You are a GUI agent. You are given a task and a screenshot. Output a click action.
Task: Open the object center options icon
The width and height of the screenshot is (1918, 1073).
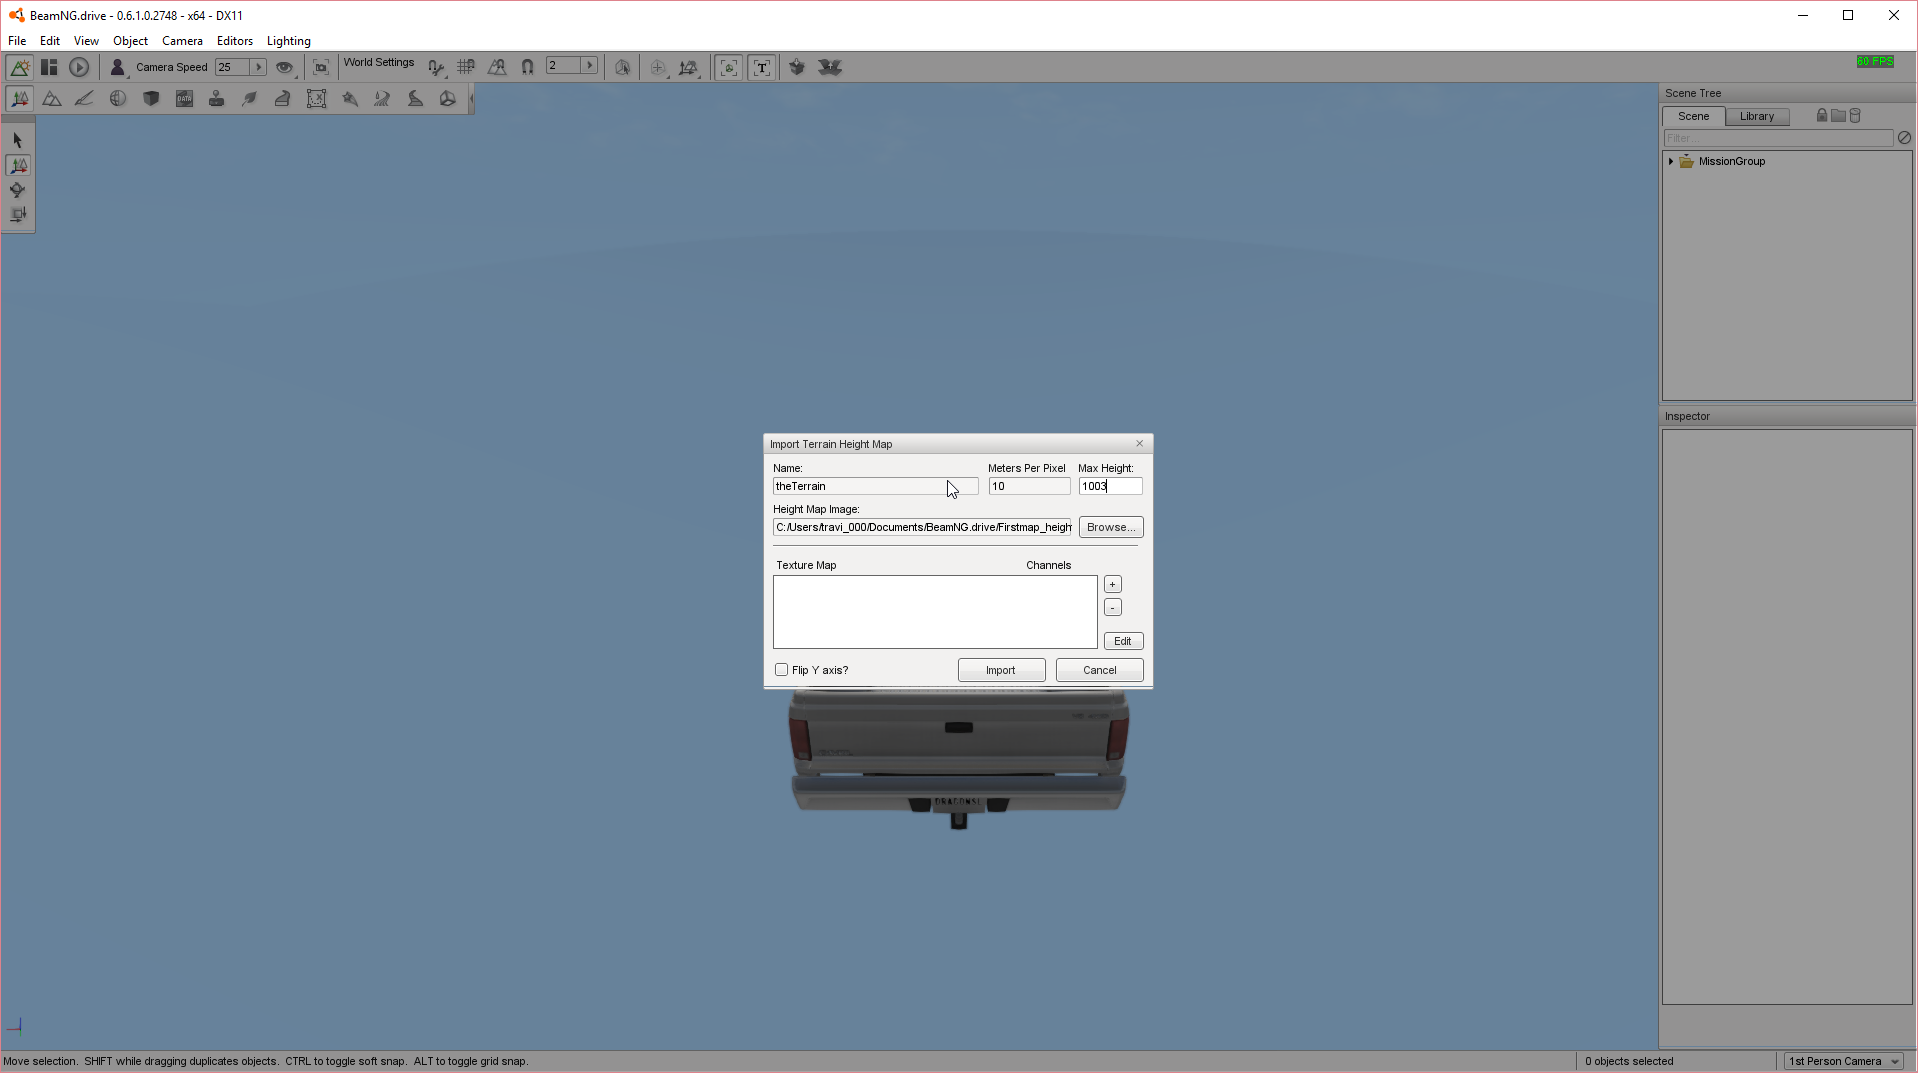pos(658,67)
